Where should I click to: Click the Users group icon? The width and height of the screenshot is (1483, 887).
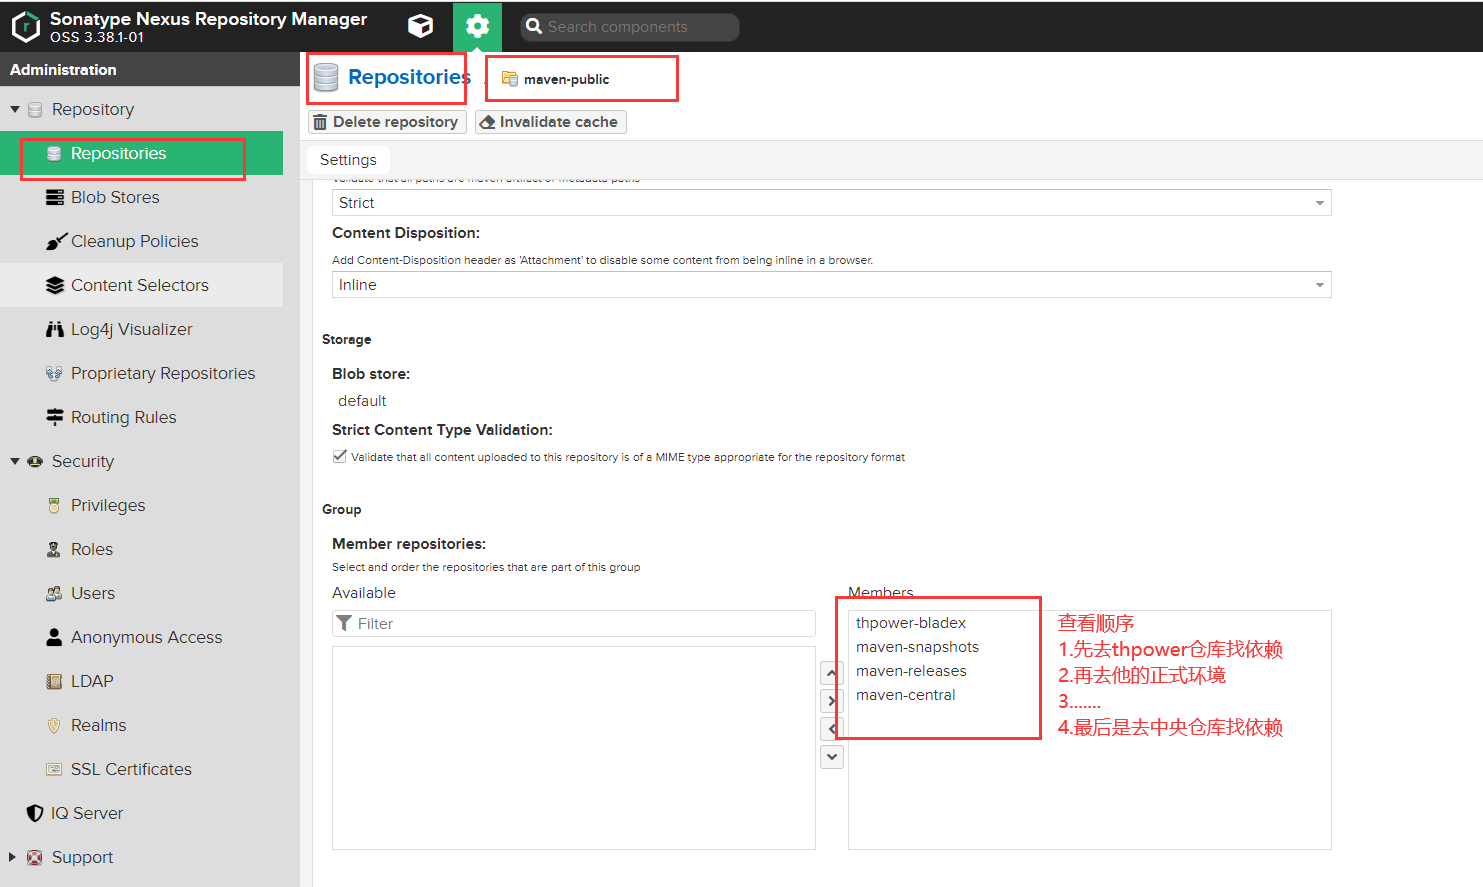[x=54, y=593]
